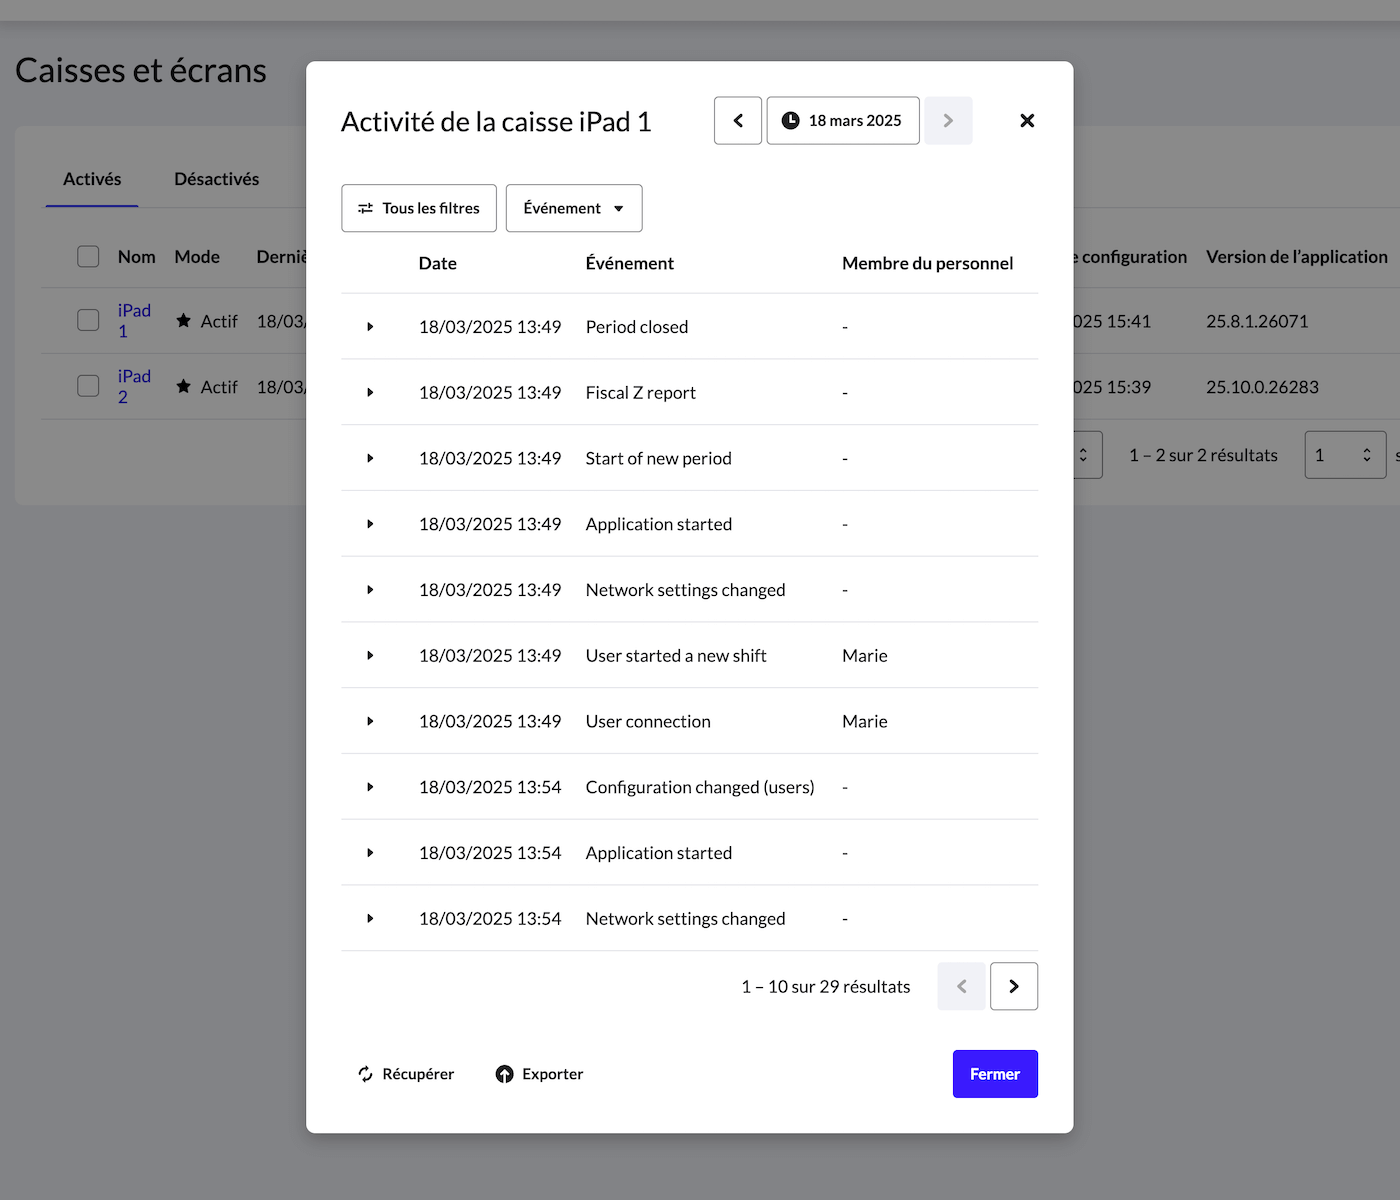Go to next day in activity dialog
The height and width of the screenshot is (1200, 1400).
pos(948,121)
